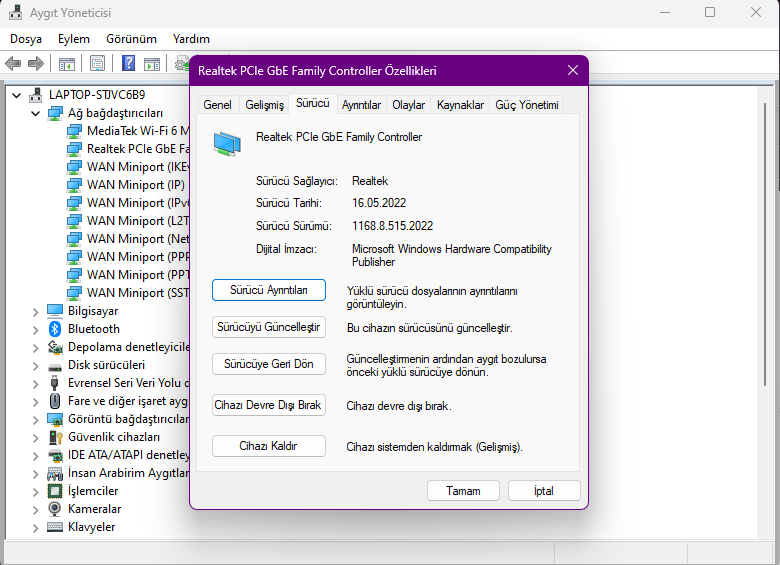
Task: Click the Bilgisayar monitor icon
Action: tap(55, 311)
